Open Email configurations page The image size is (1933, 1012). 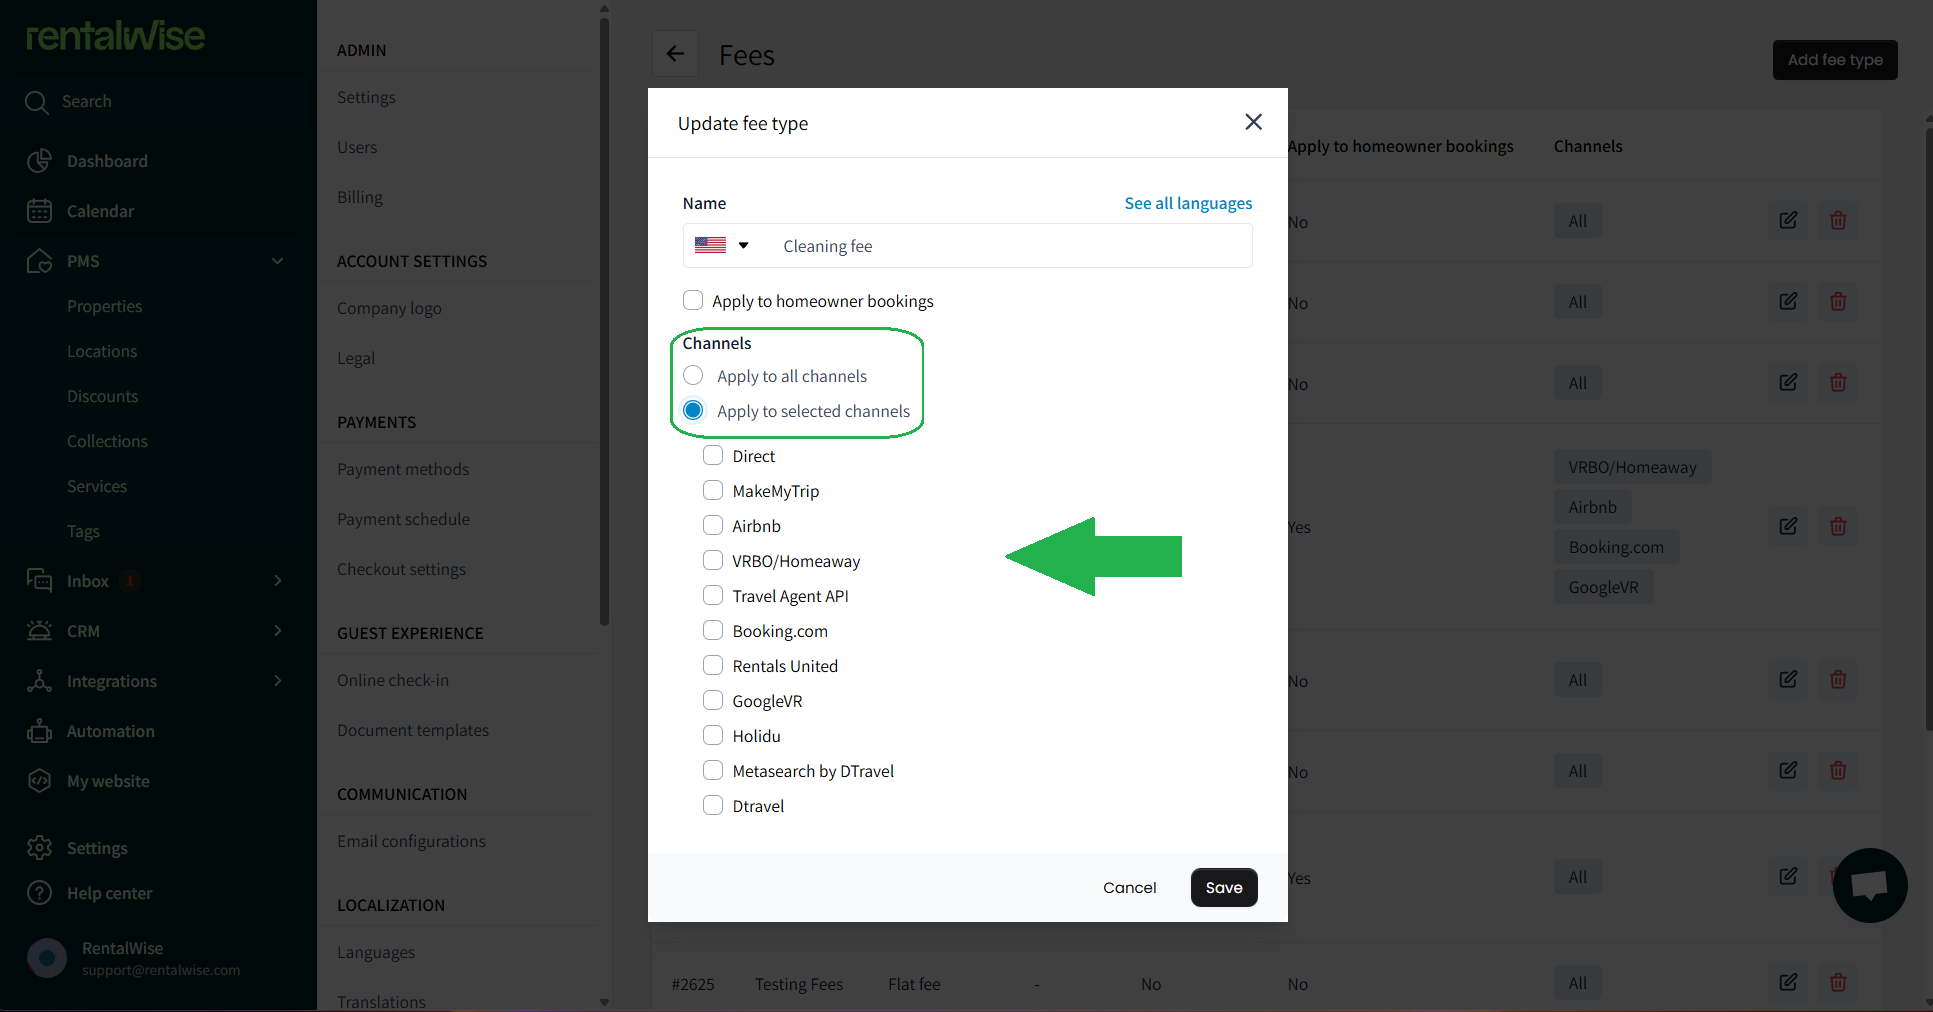412,841
